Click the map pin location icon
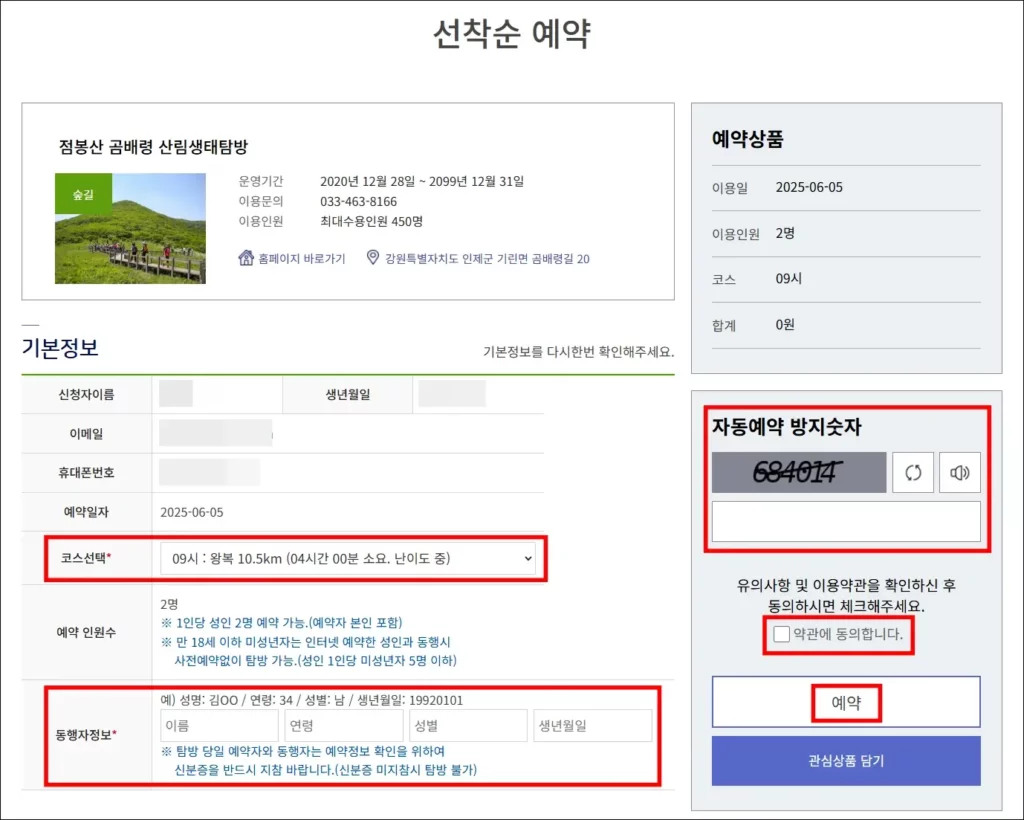The height and width of the screenshot is (820, 1024). point(372,257)
